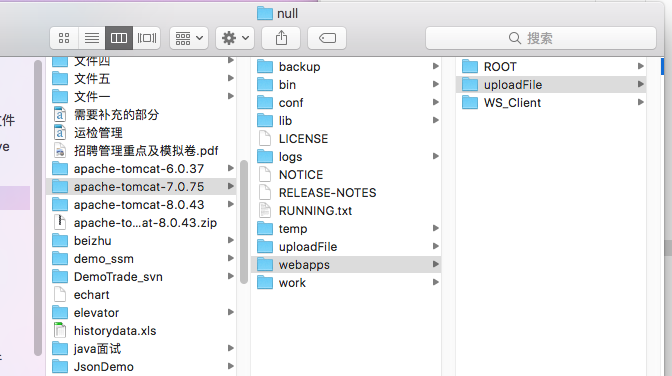Image resolution: width=672 pixels, height=376 pixels.
Task: Switch to list view
Action: pos(92,38)
